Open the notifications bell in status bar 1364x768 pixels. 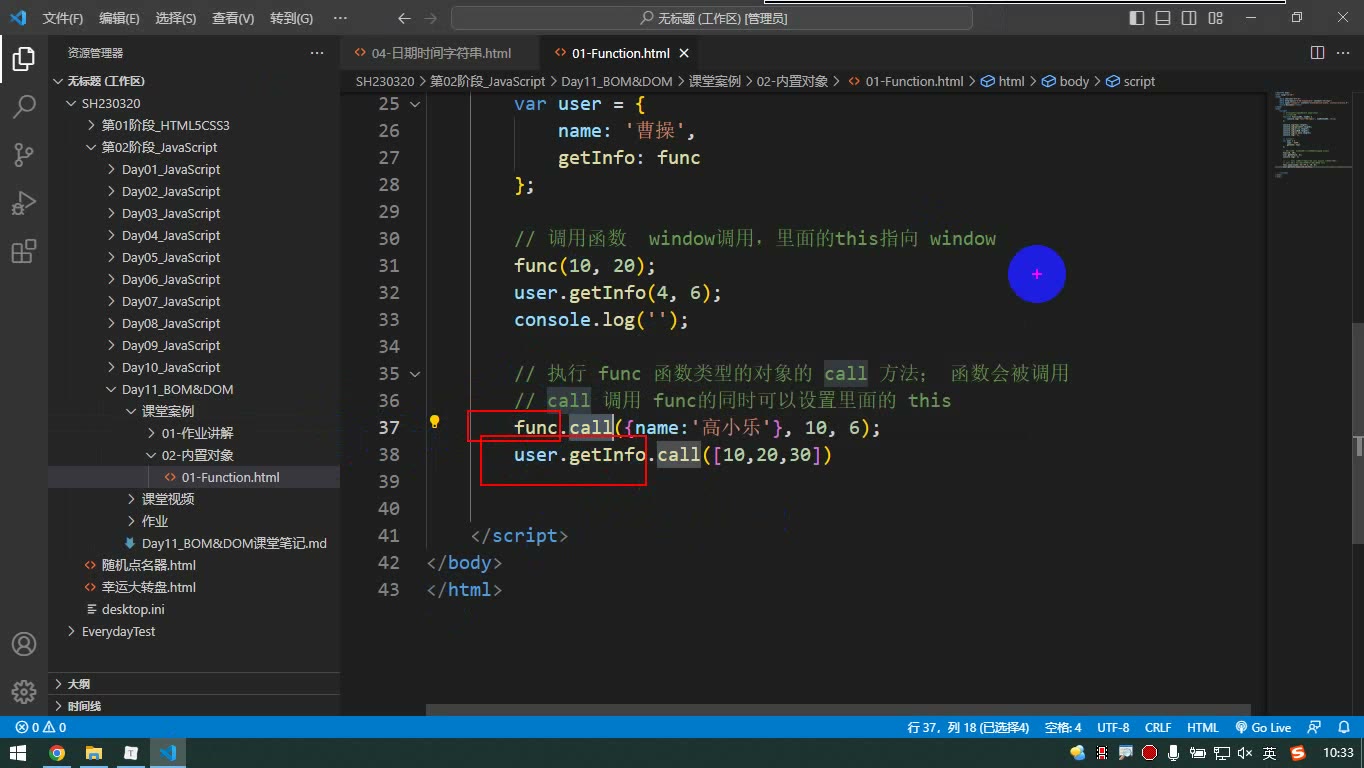[x=1343, y=727]
